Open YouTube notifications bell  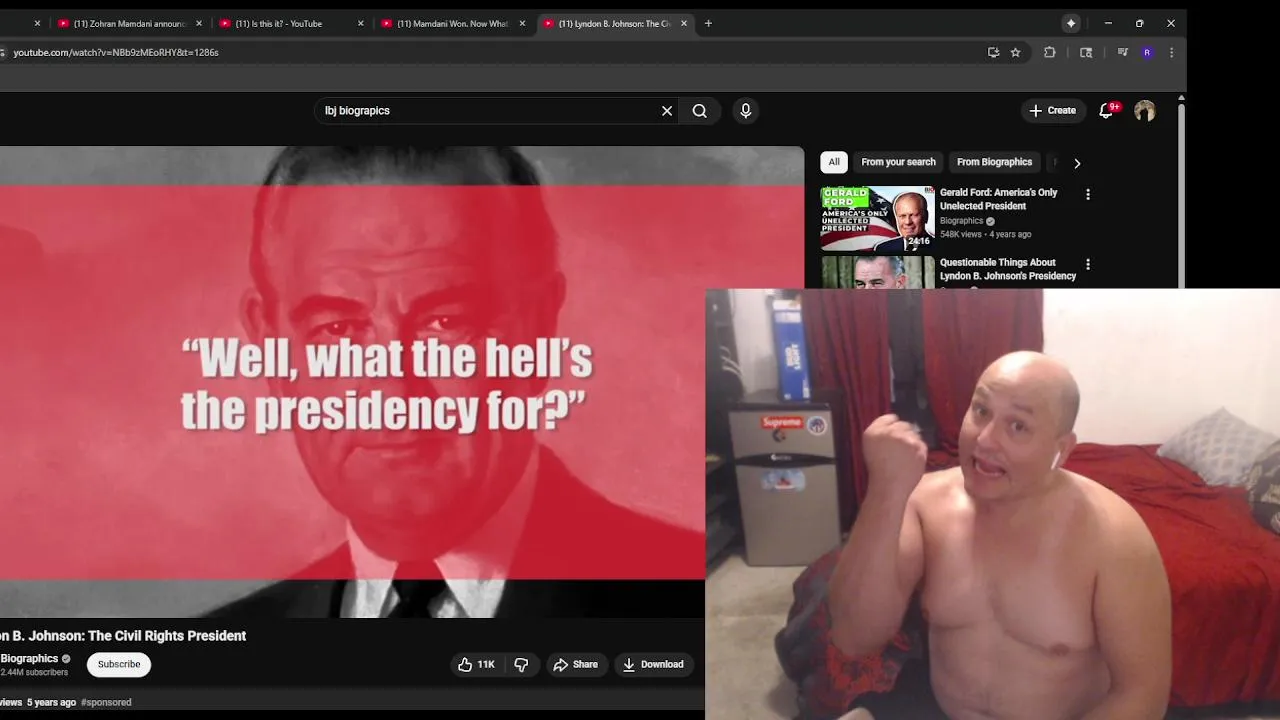1106,111
